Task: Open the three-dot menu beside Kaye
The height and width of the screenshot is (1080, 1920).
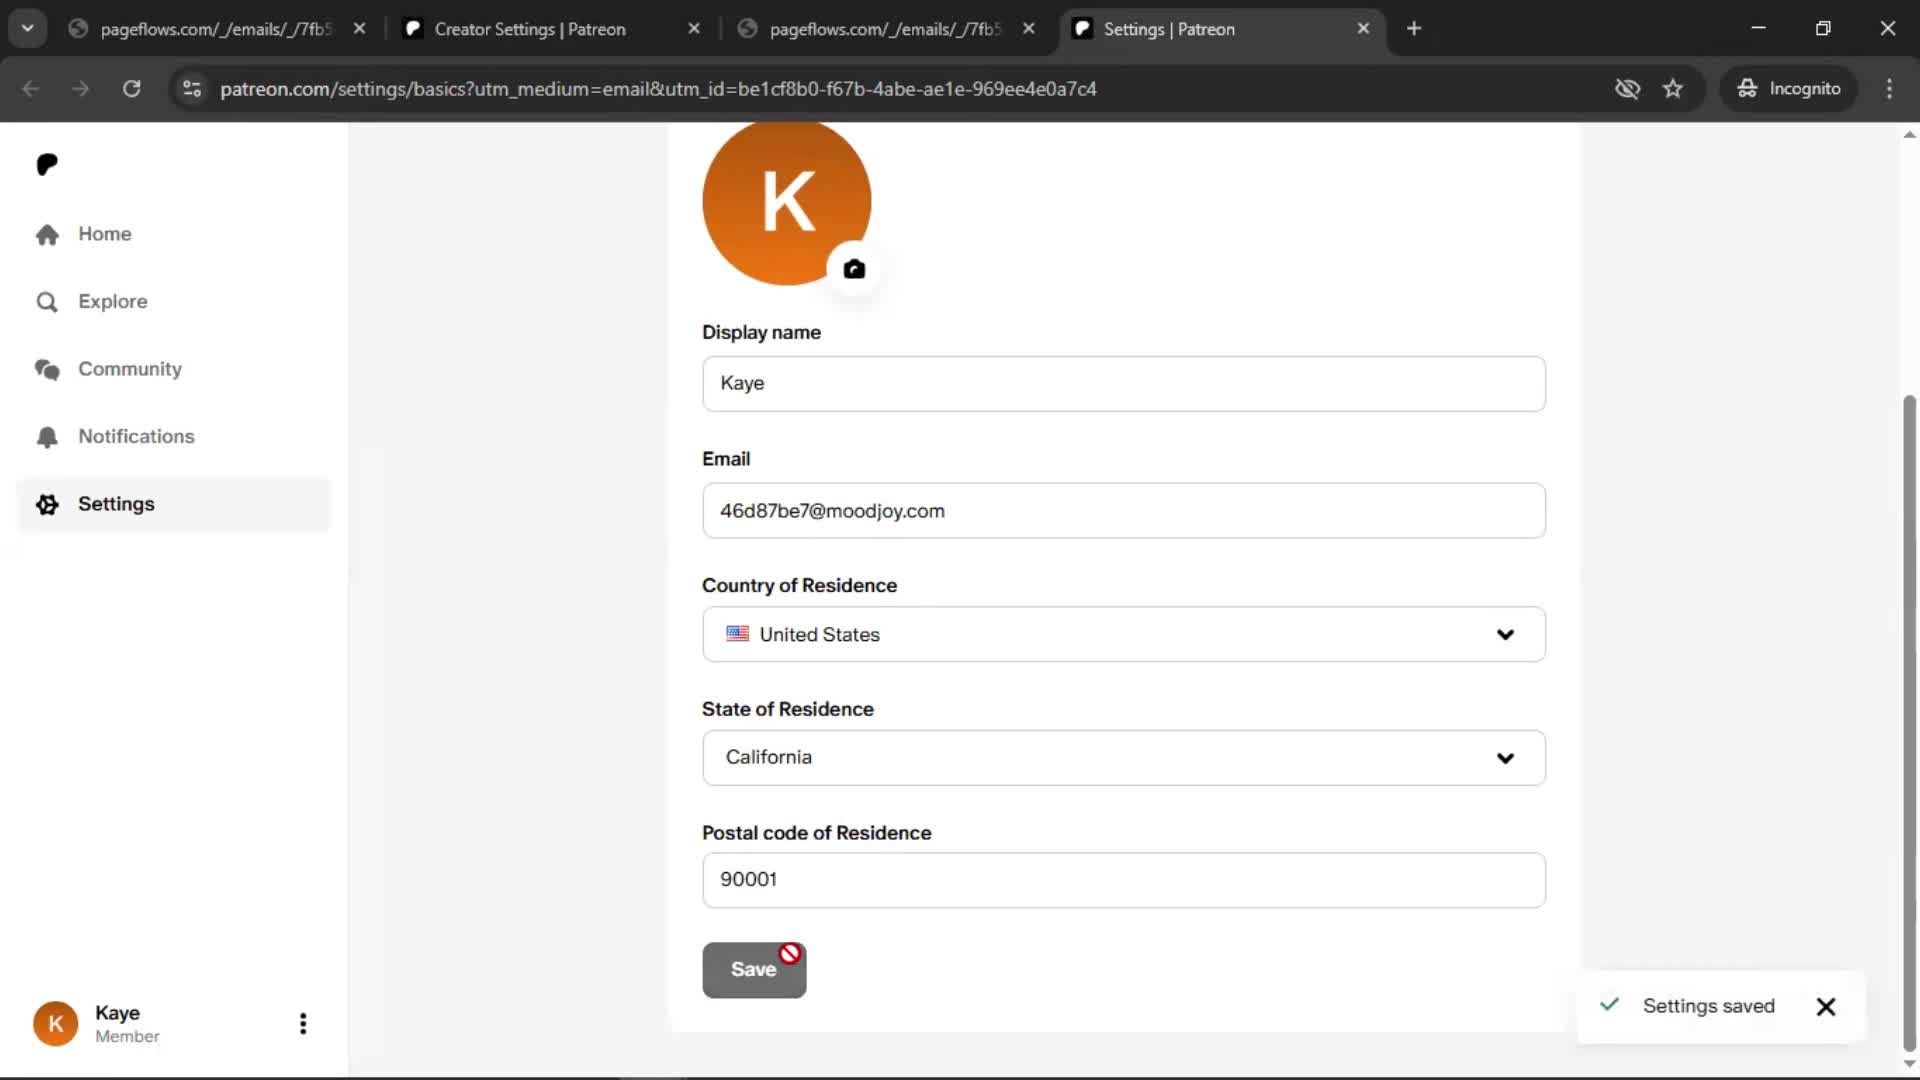Action: click(303, 1024)
